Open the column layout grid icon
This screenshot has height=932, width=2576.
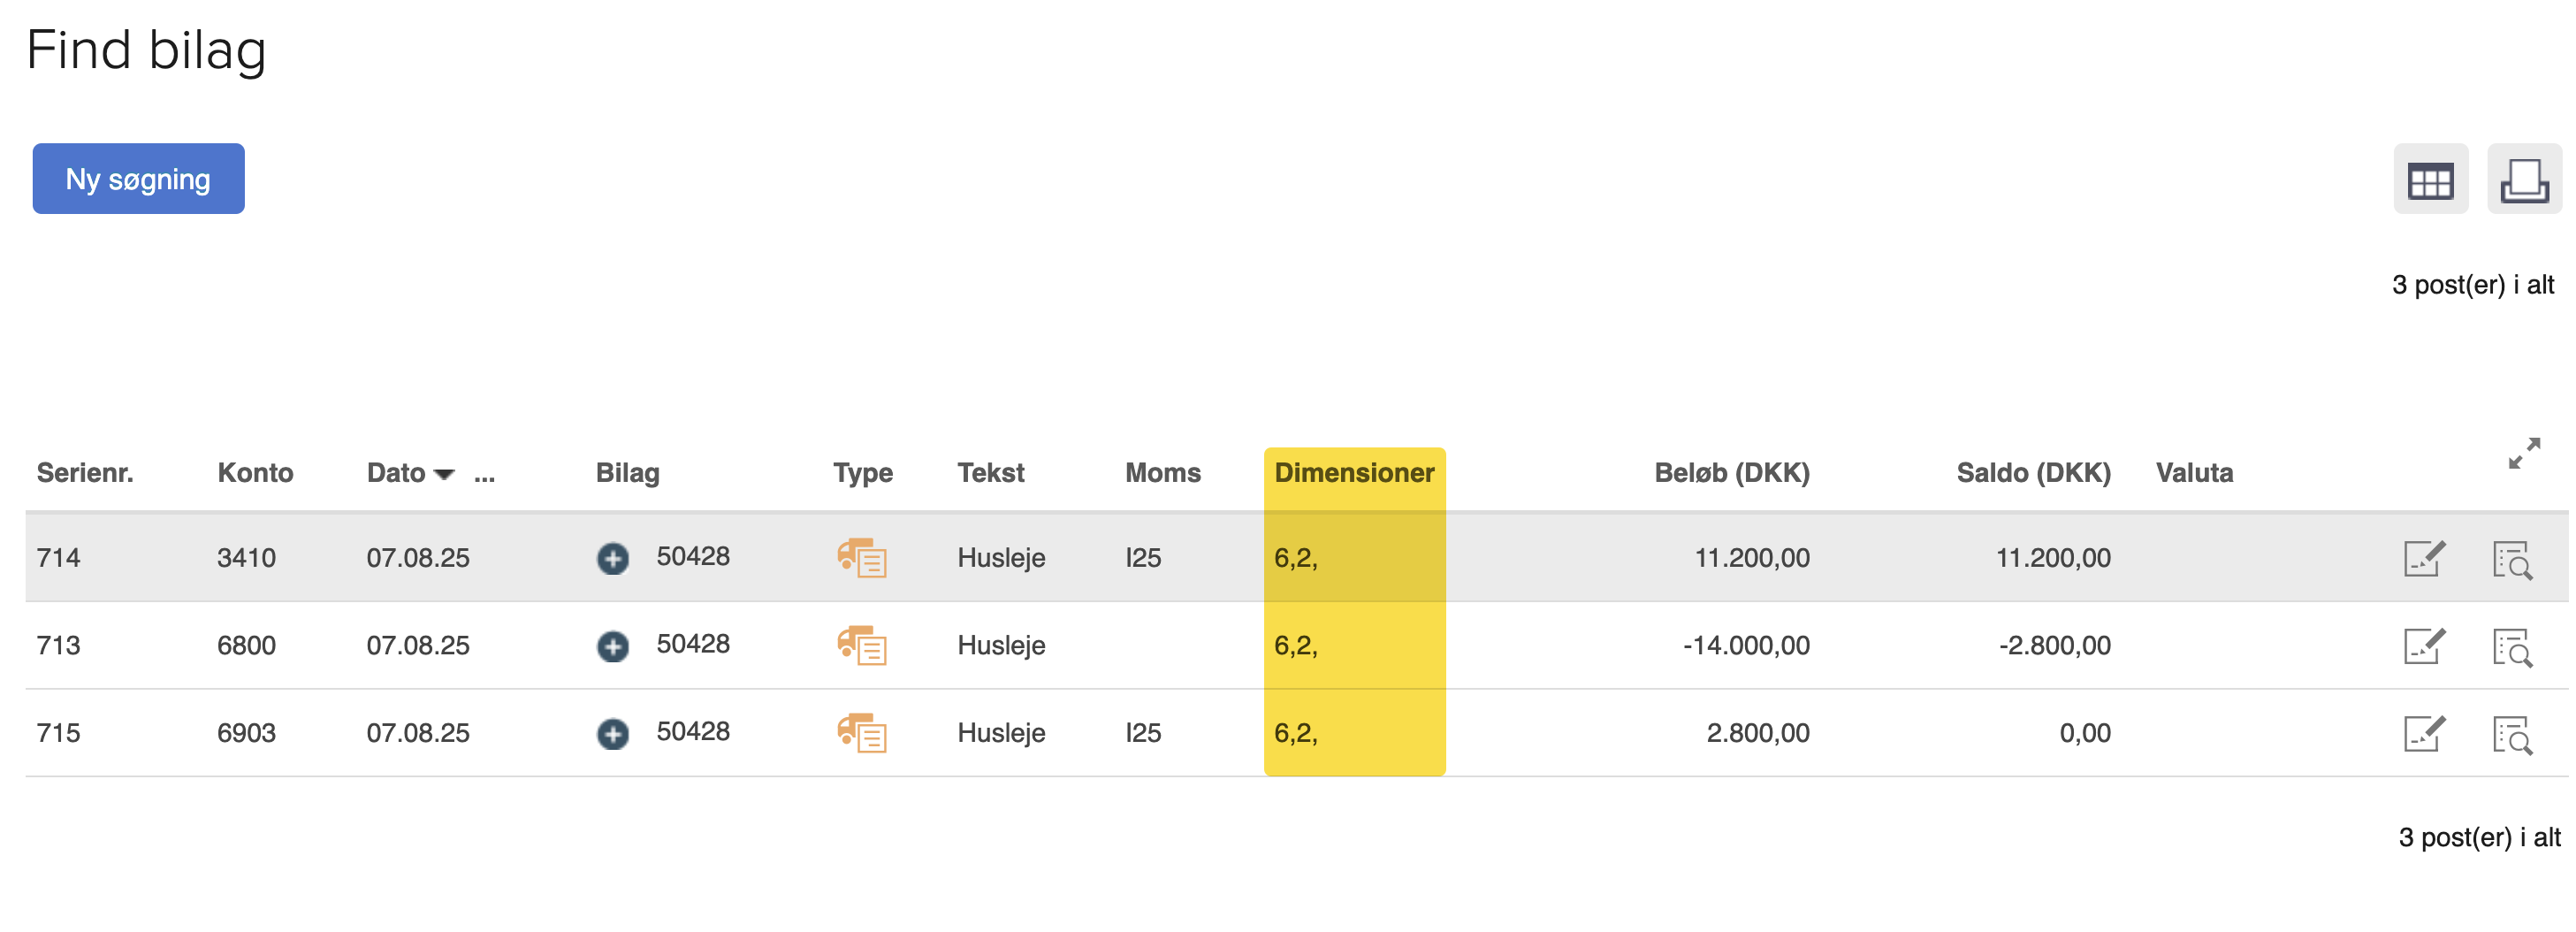(x=2430, y=180)
